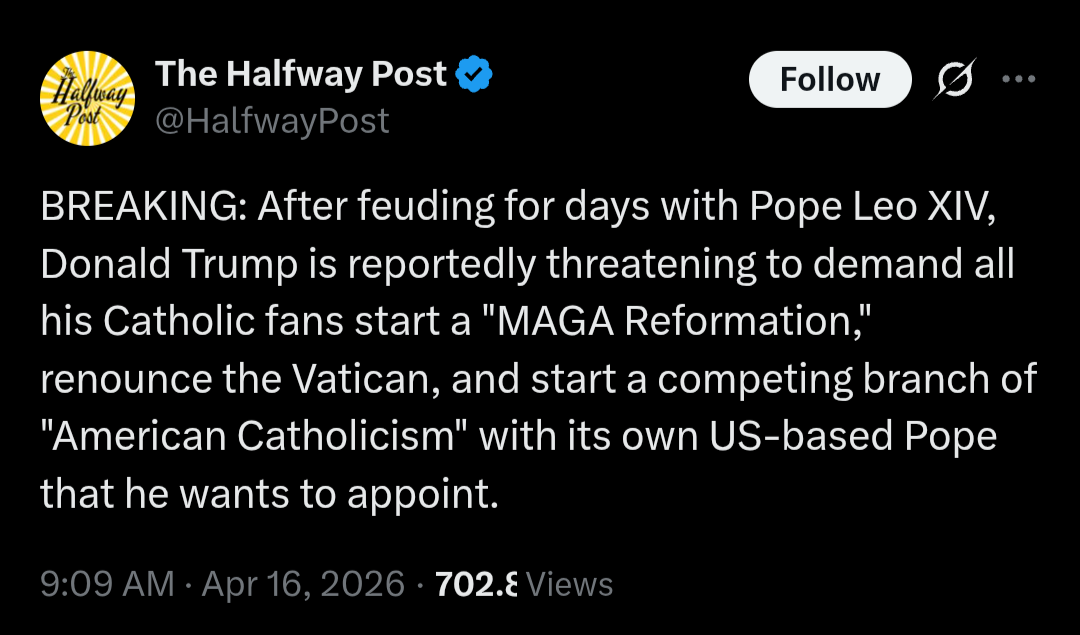
Task: Click the Views label
Action: click(x=569, y=583)
